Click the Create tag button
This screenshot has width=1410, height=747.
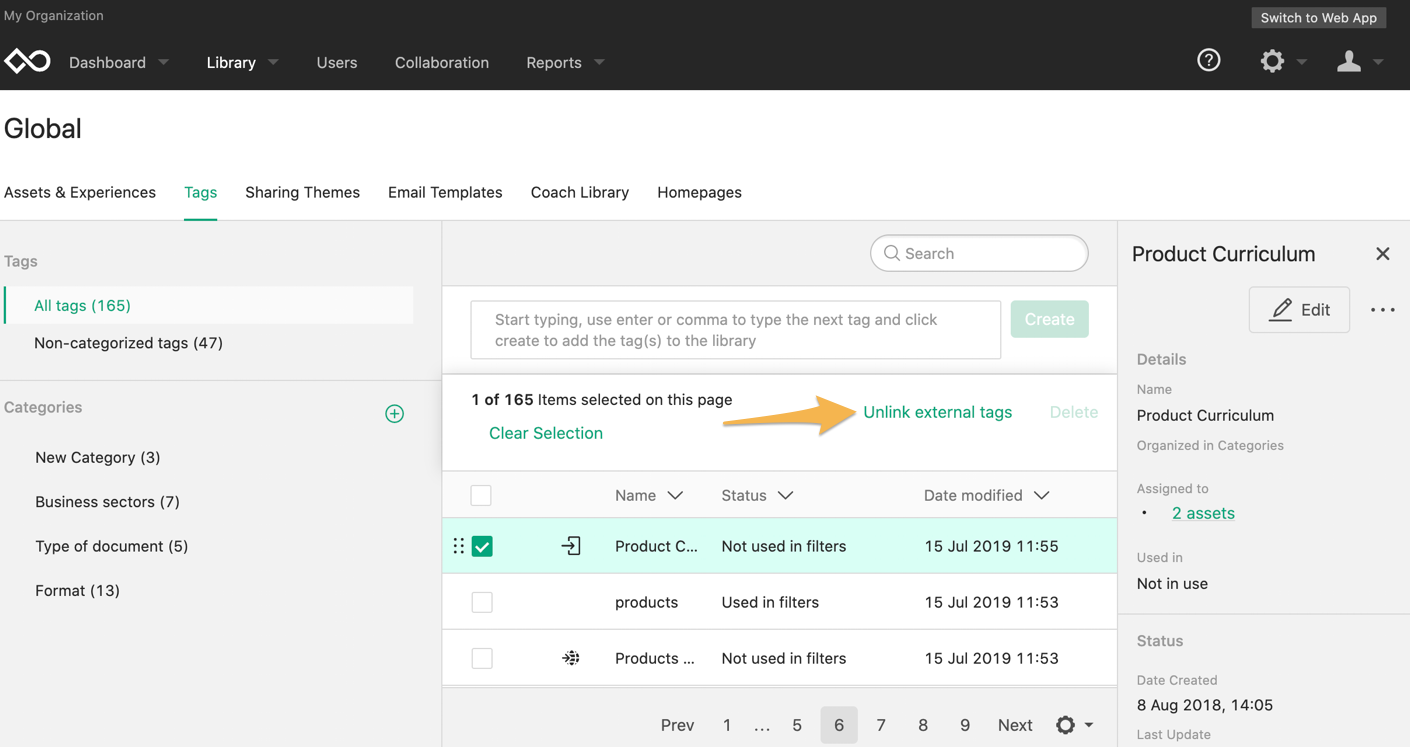(x=1049, y=319)
